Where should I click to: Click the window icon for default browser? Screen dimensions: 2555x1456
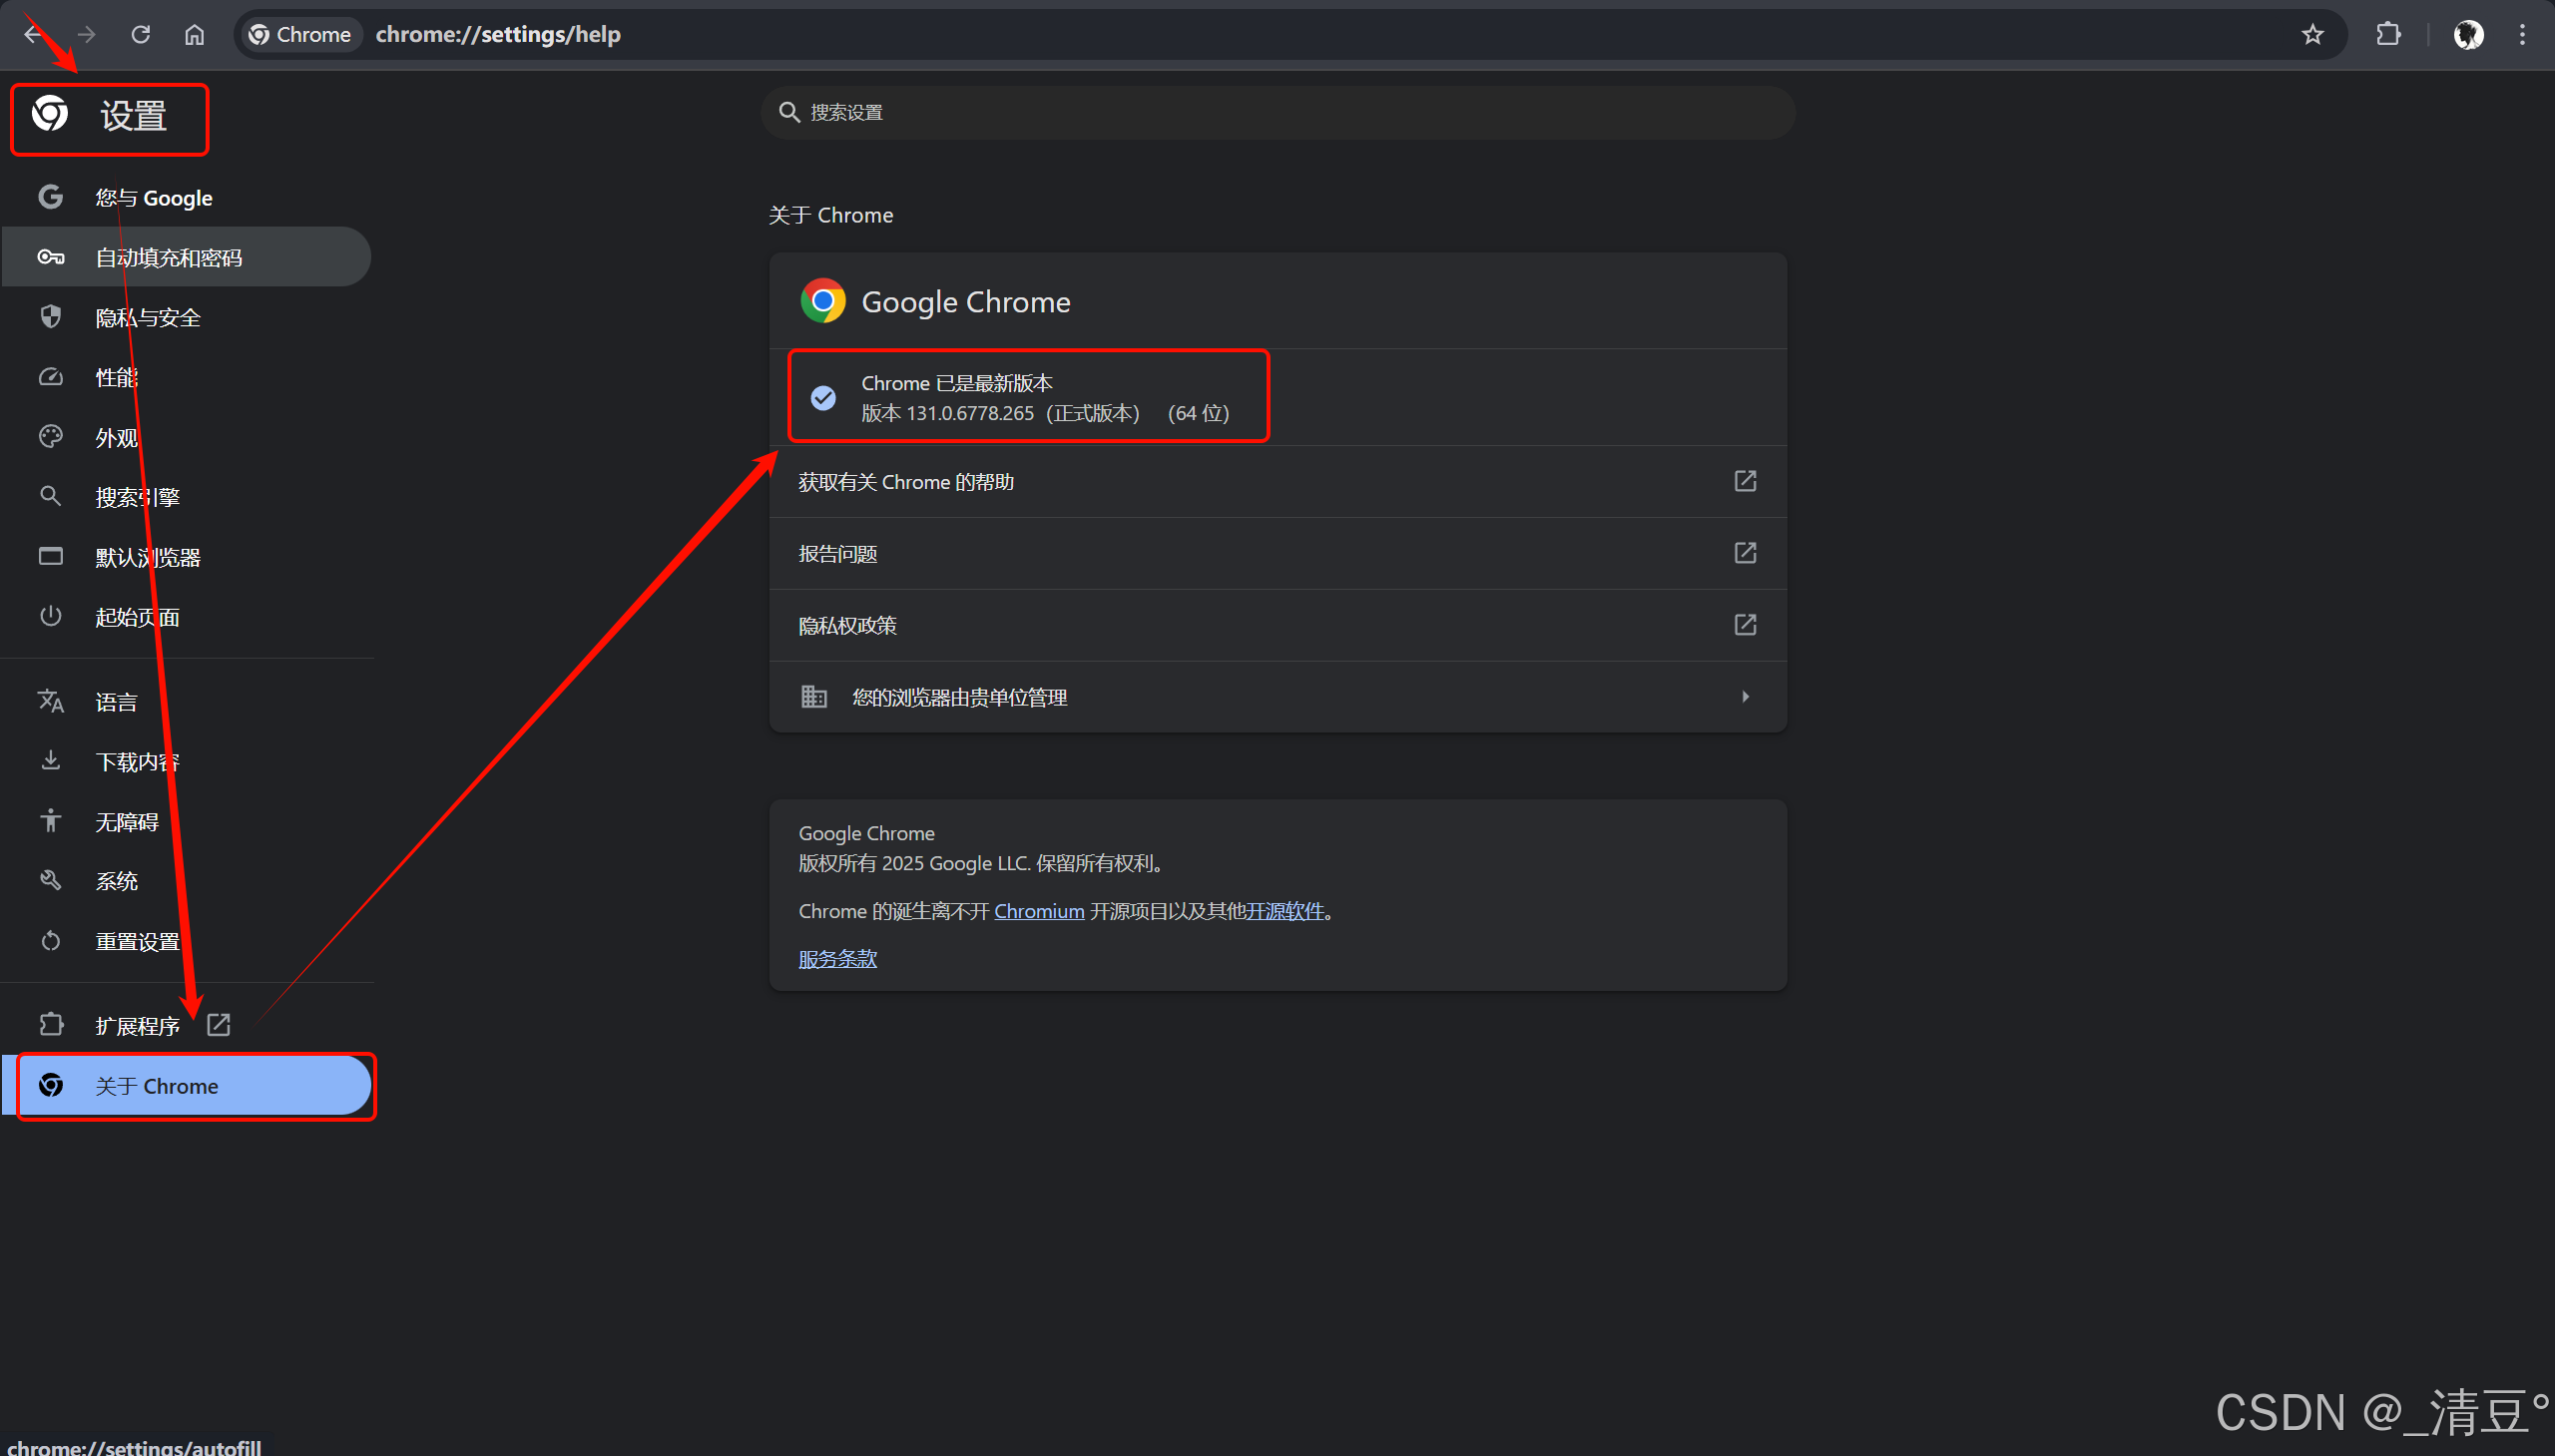[x=51, y=556]
